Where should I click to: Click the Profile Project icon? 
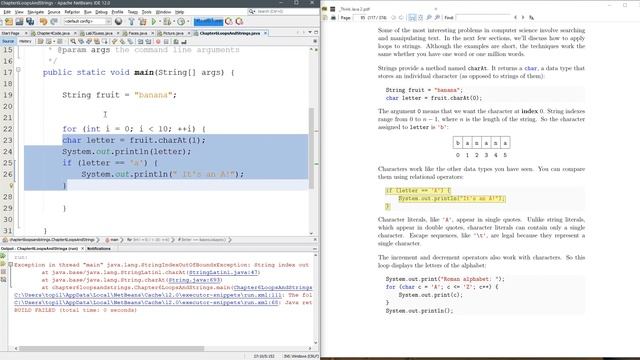[x=181, y=21]
